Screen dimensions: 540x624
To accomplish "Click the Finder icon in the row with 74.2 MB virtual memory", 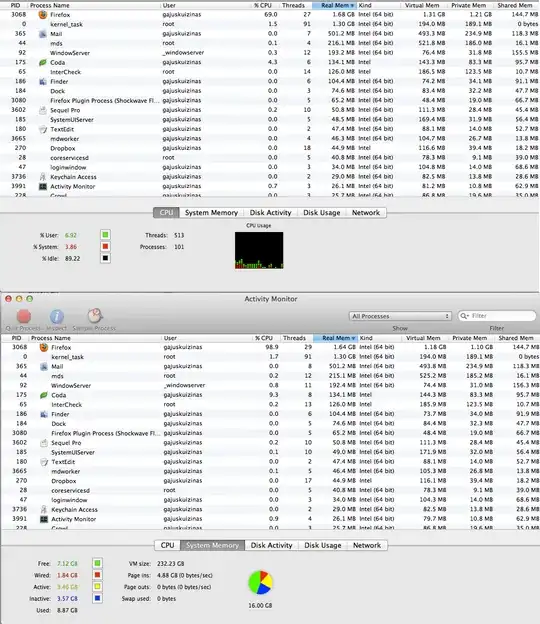I will pyautogui.click(x=43, y=82).
